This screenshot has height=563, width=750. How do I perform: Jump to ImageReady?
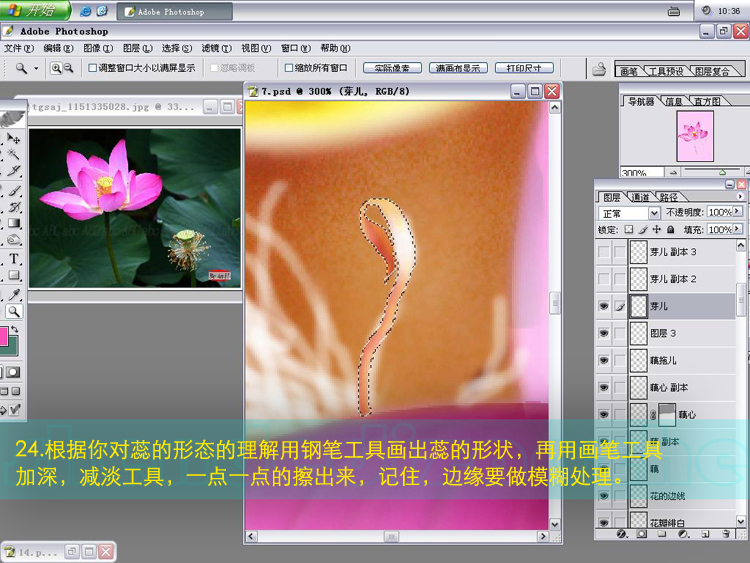(14, 409)
